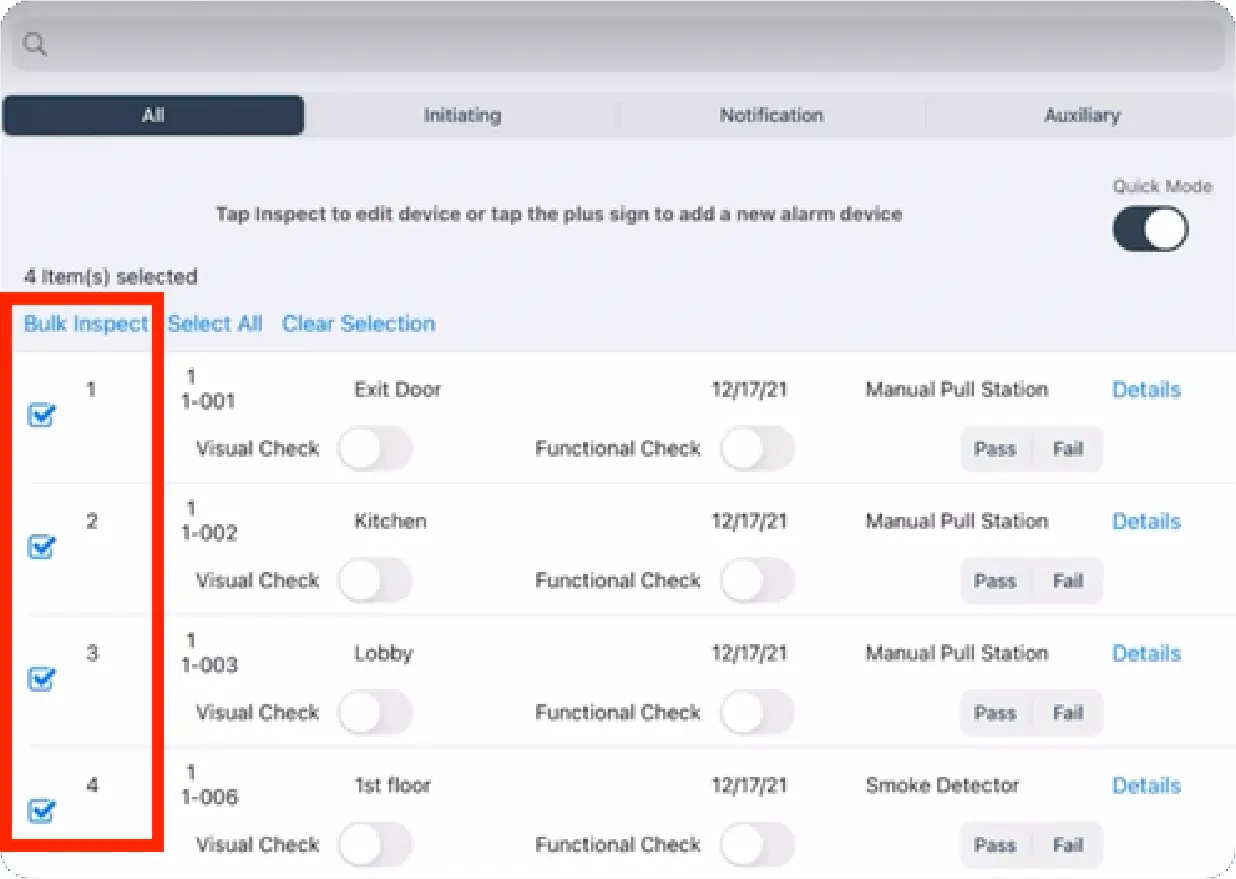1236x879 pixels.
Task: Toggle Visual Check for Lobby device
Action: point(375,713)
